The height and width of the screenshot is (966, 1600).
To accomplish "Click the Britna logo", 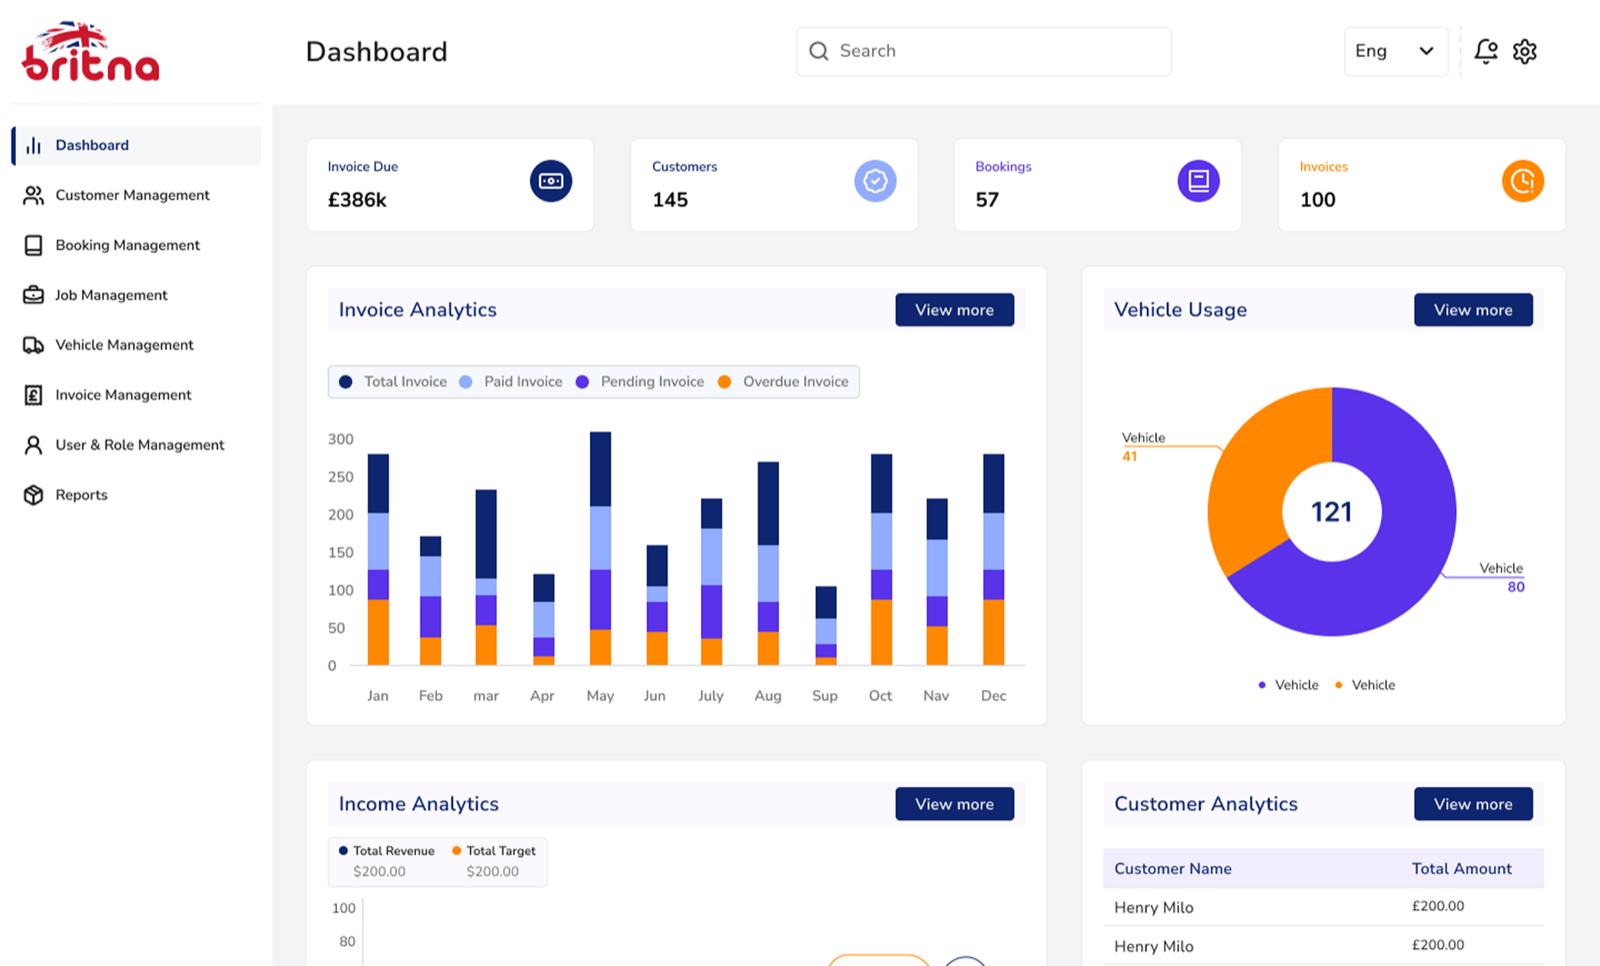I will [x=91, y=51].
